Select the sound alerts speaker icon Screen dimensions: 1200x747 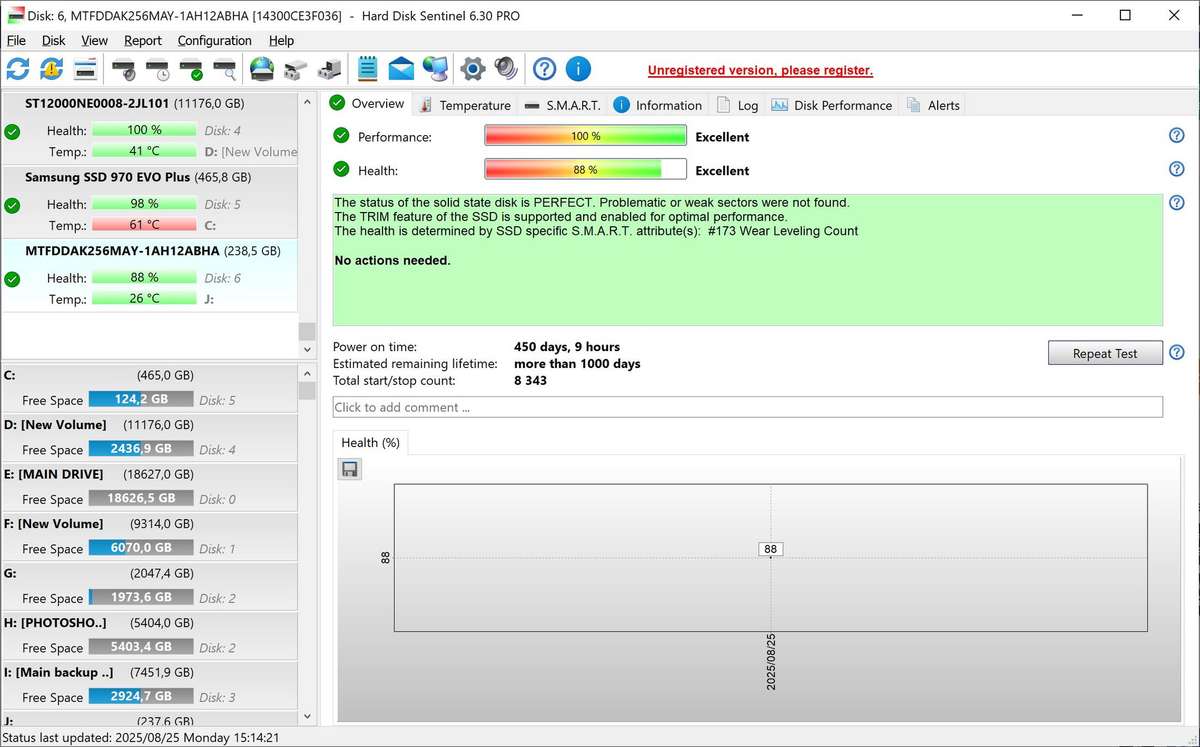click(505, 68)
